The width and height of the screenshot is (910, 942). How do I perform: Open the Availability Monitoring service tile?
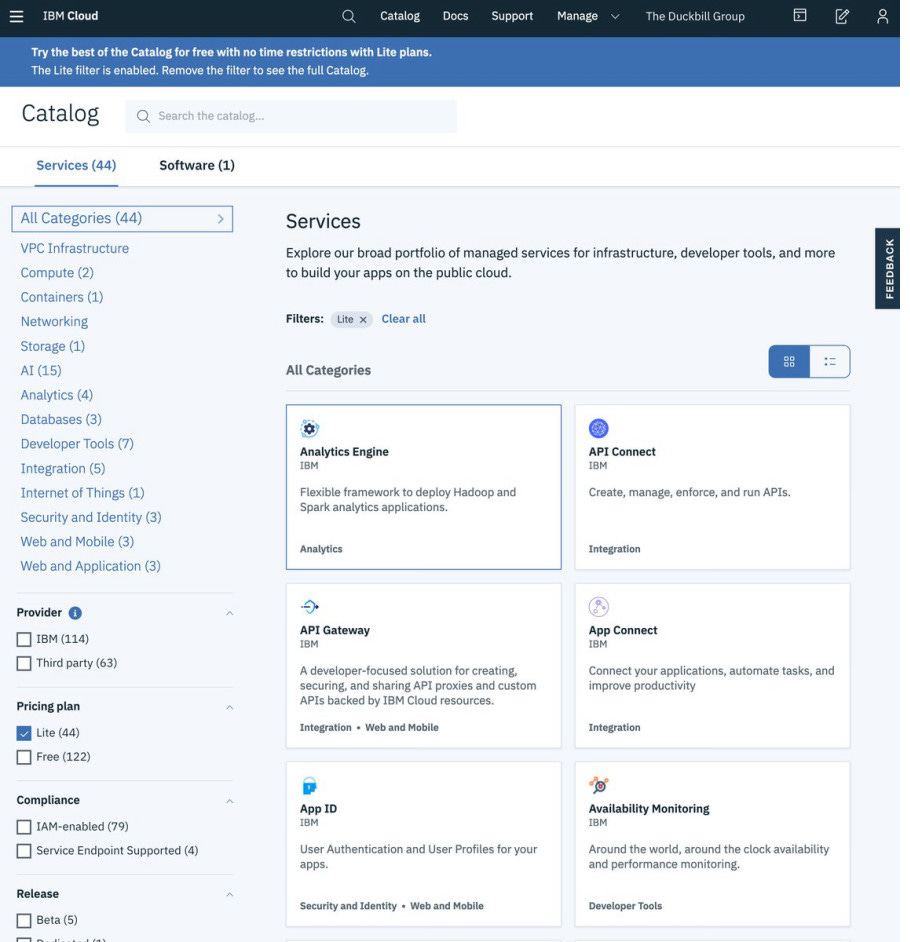[x=712, y=844]
